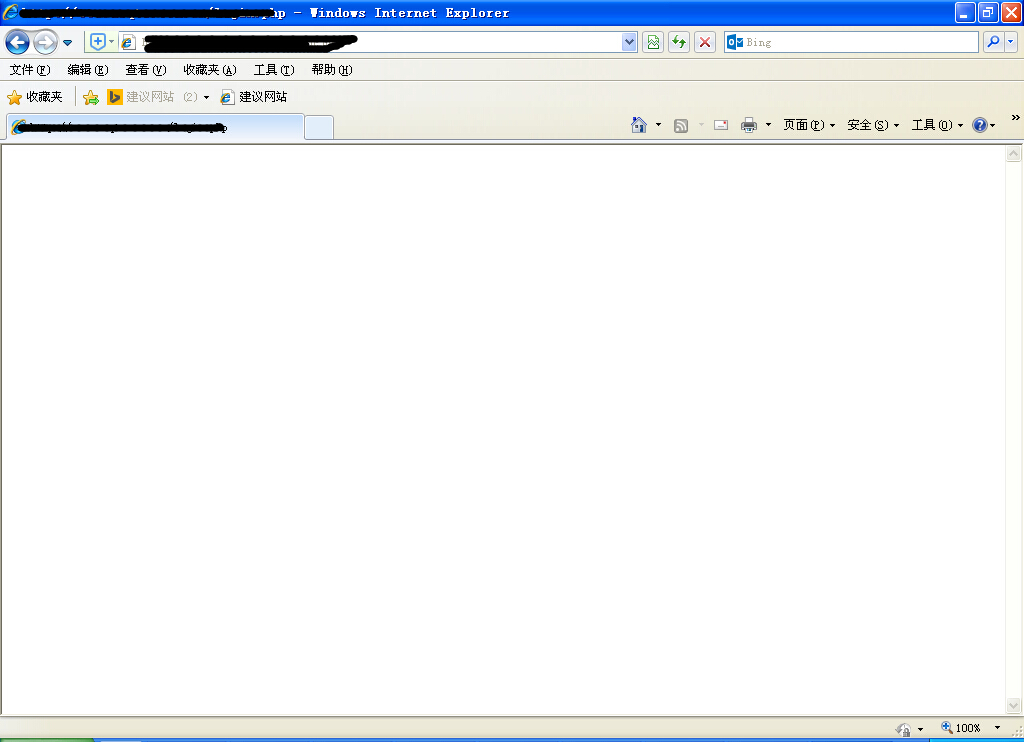Show more toolbar items chevron
This screenshot has height=742, width=1024.
tap(1016, 118)
